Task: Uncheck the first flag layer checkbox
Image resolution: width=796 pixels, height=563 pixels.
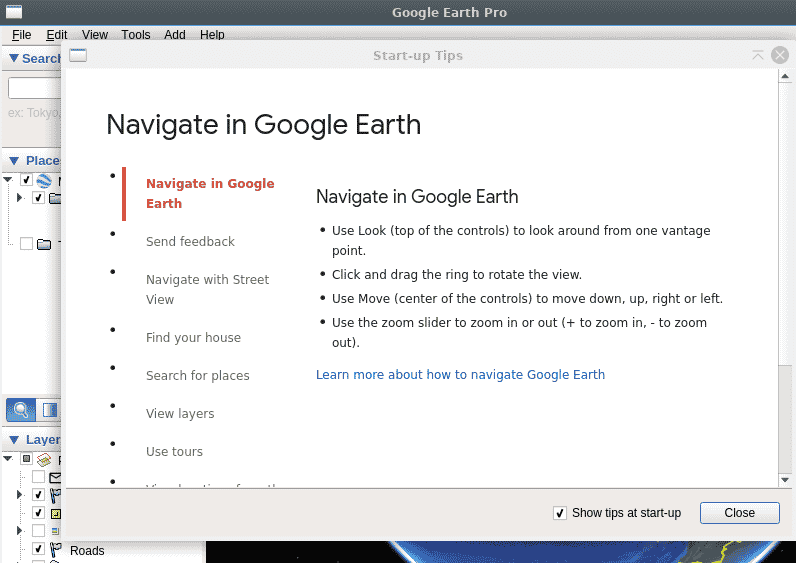Action: (38, 494)
